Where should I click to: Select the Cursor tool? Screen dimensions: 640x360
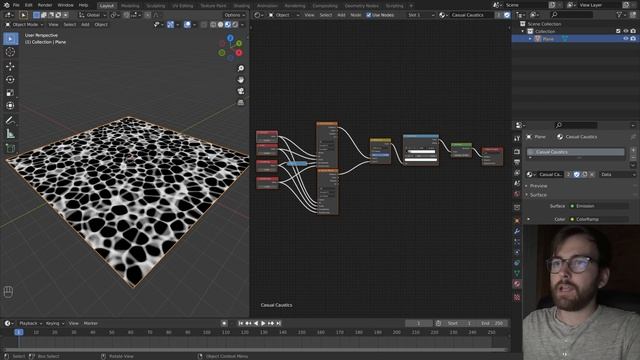pos(11,52)
